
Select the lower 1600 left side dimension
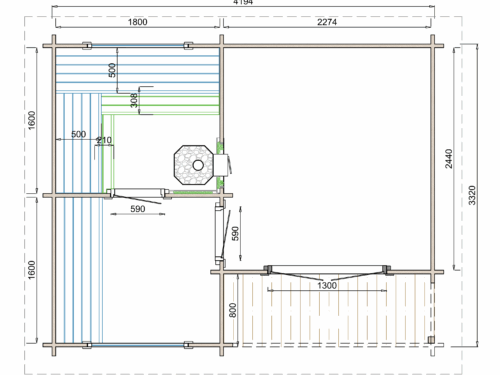point(31,270)
